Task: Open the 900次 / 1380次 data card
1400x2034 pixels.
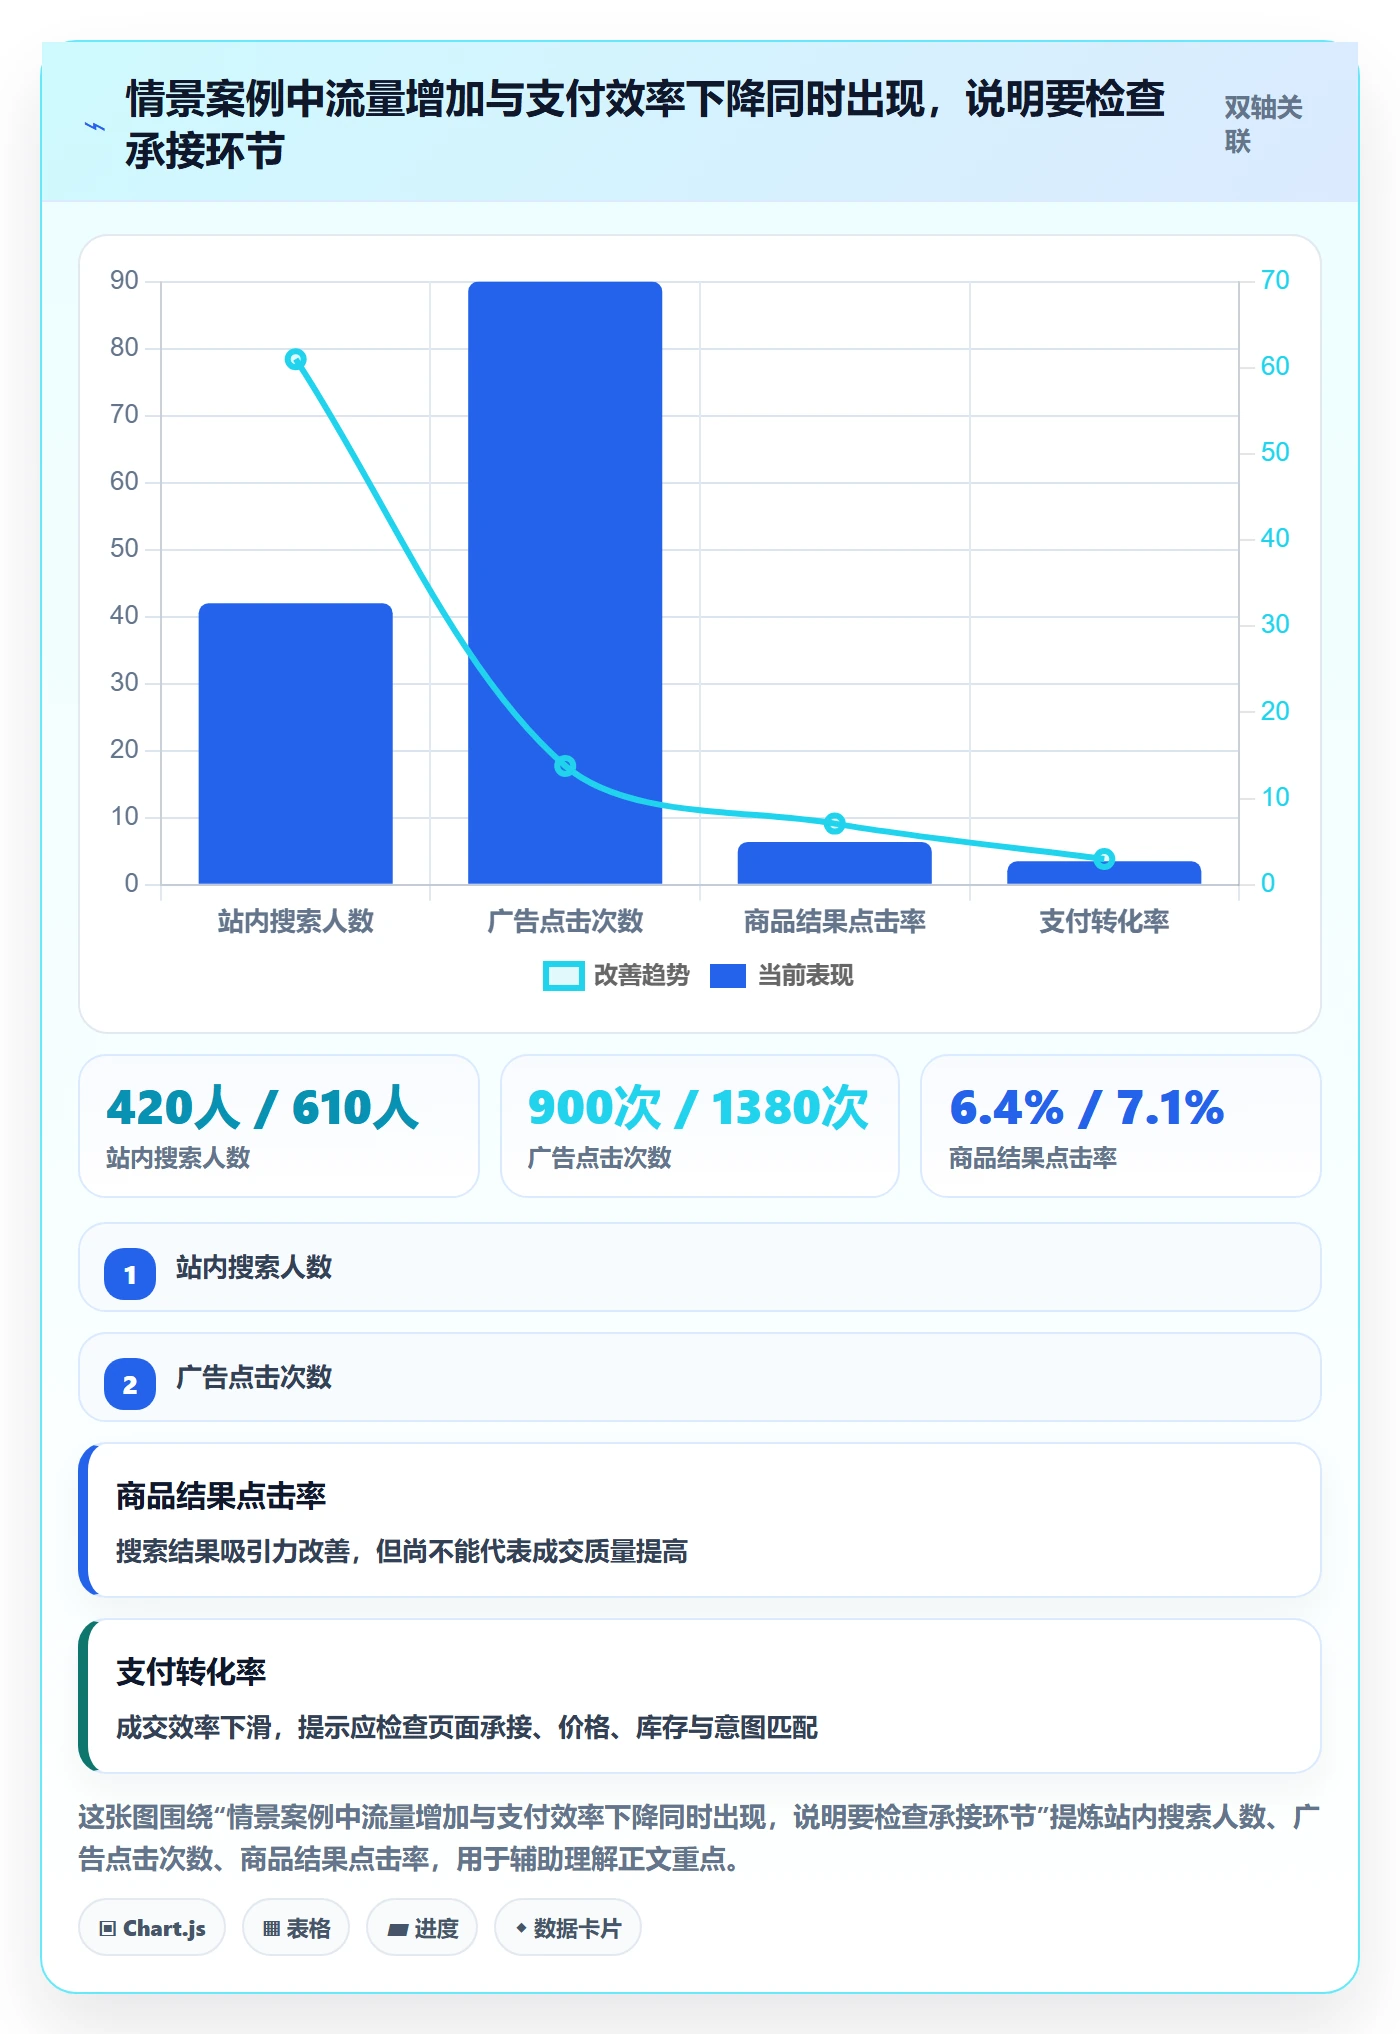Action: [700, 1126]
